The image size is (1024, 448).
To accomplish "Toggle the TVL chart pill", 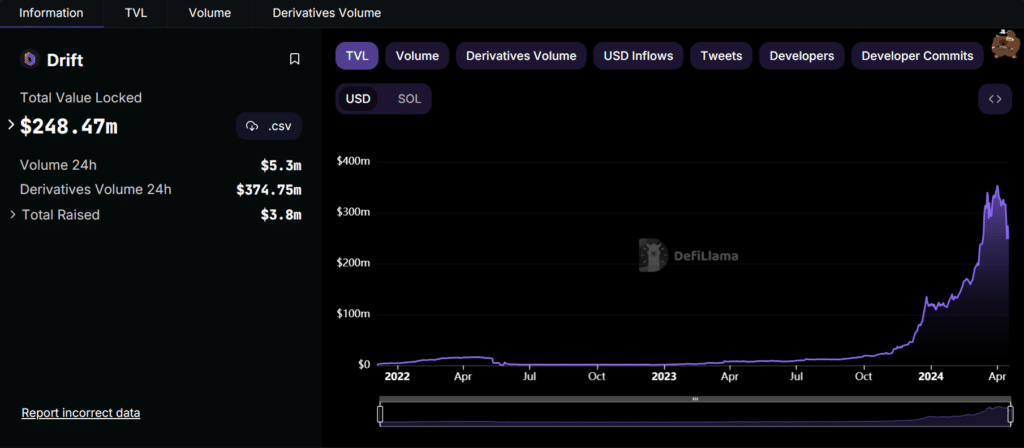I will coord(357,56).
